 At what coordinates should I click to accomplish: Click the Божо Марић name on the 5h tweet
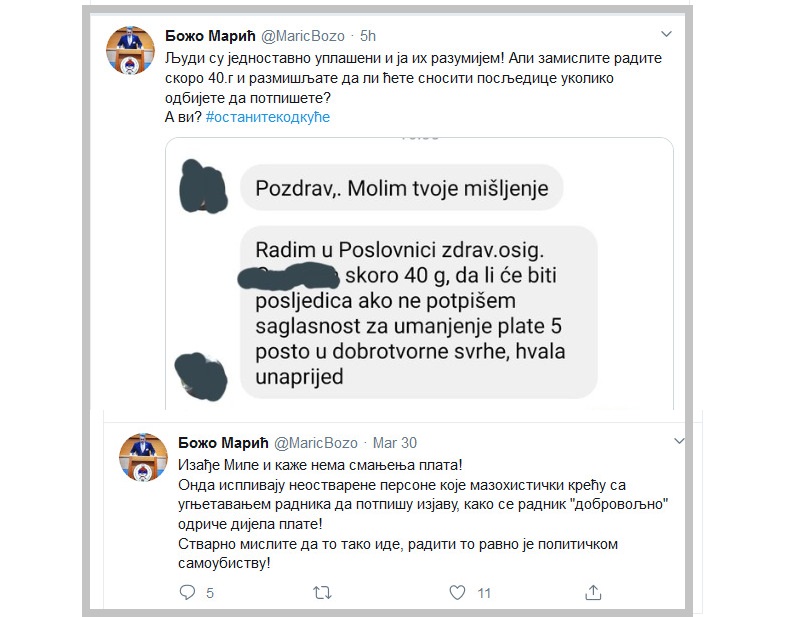tap(210, 37)
